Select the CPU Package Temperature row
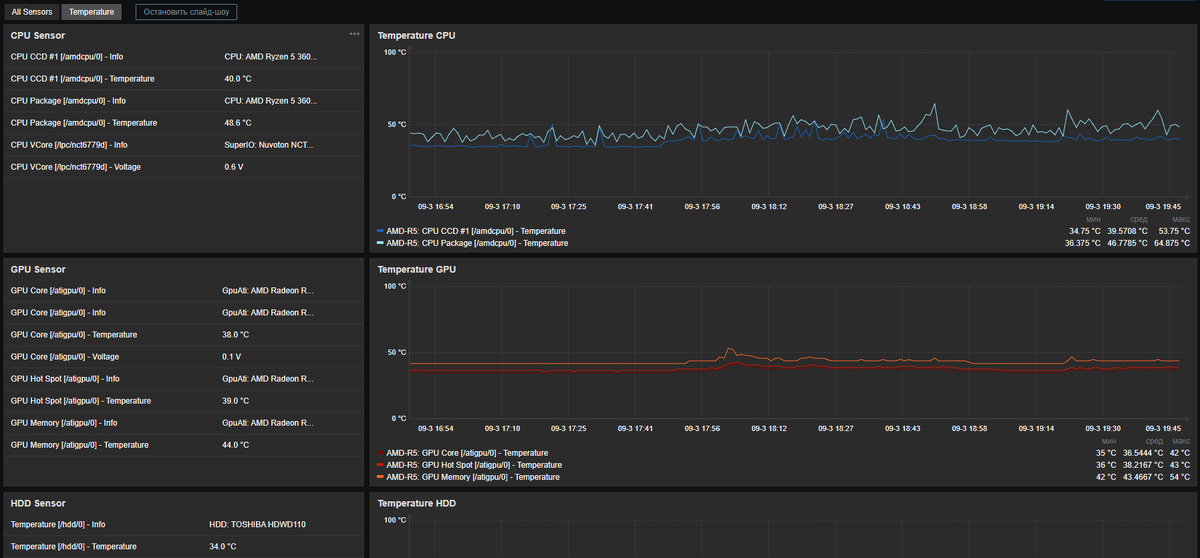The height and width of the screenshot is (558, 1200). click(x=84, y=123)
